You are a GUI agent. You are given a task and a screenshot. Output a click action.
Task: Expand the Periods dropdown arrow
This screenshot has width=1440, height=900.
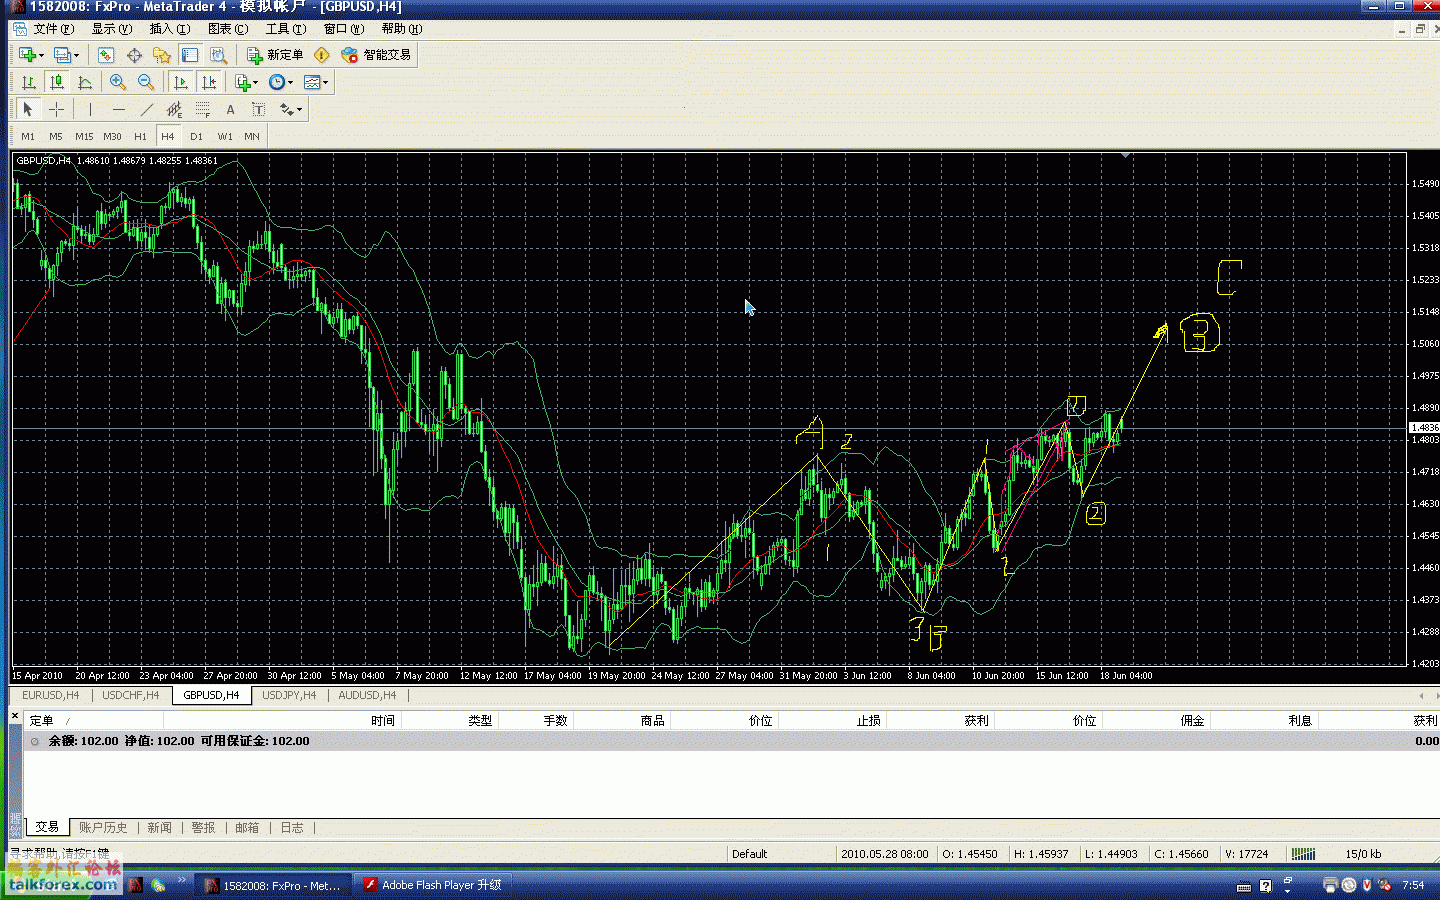(290, 83)
